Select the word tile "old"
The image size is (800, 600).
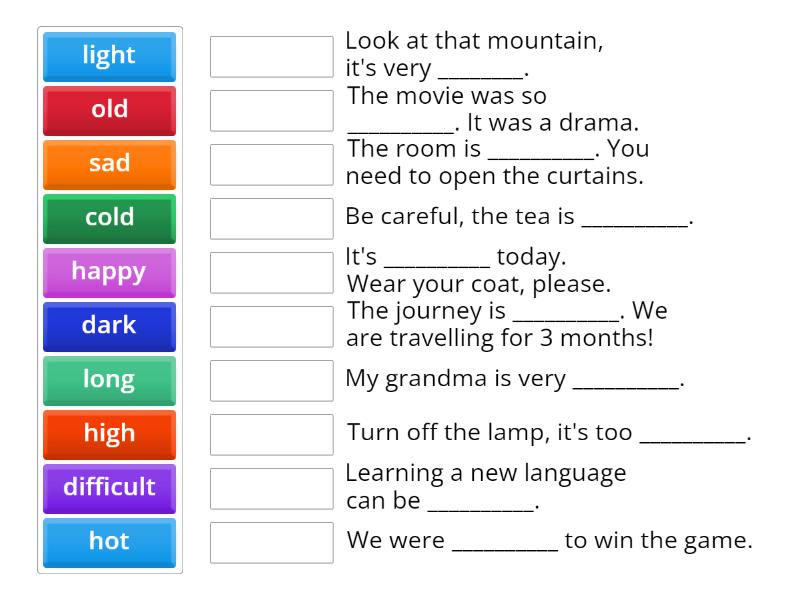click(108, 110)
